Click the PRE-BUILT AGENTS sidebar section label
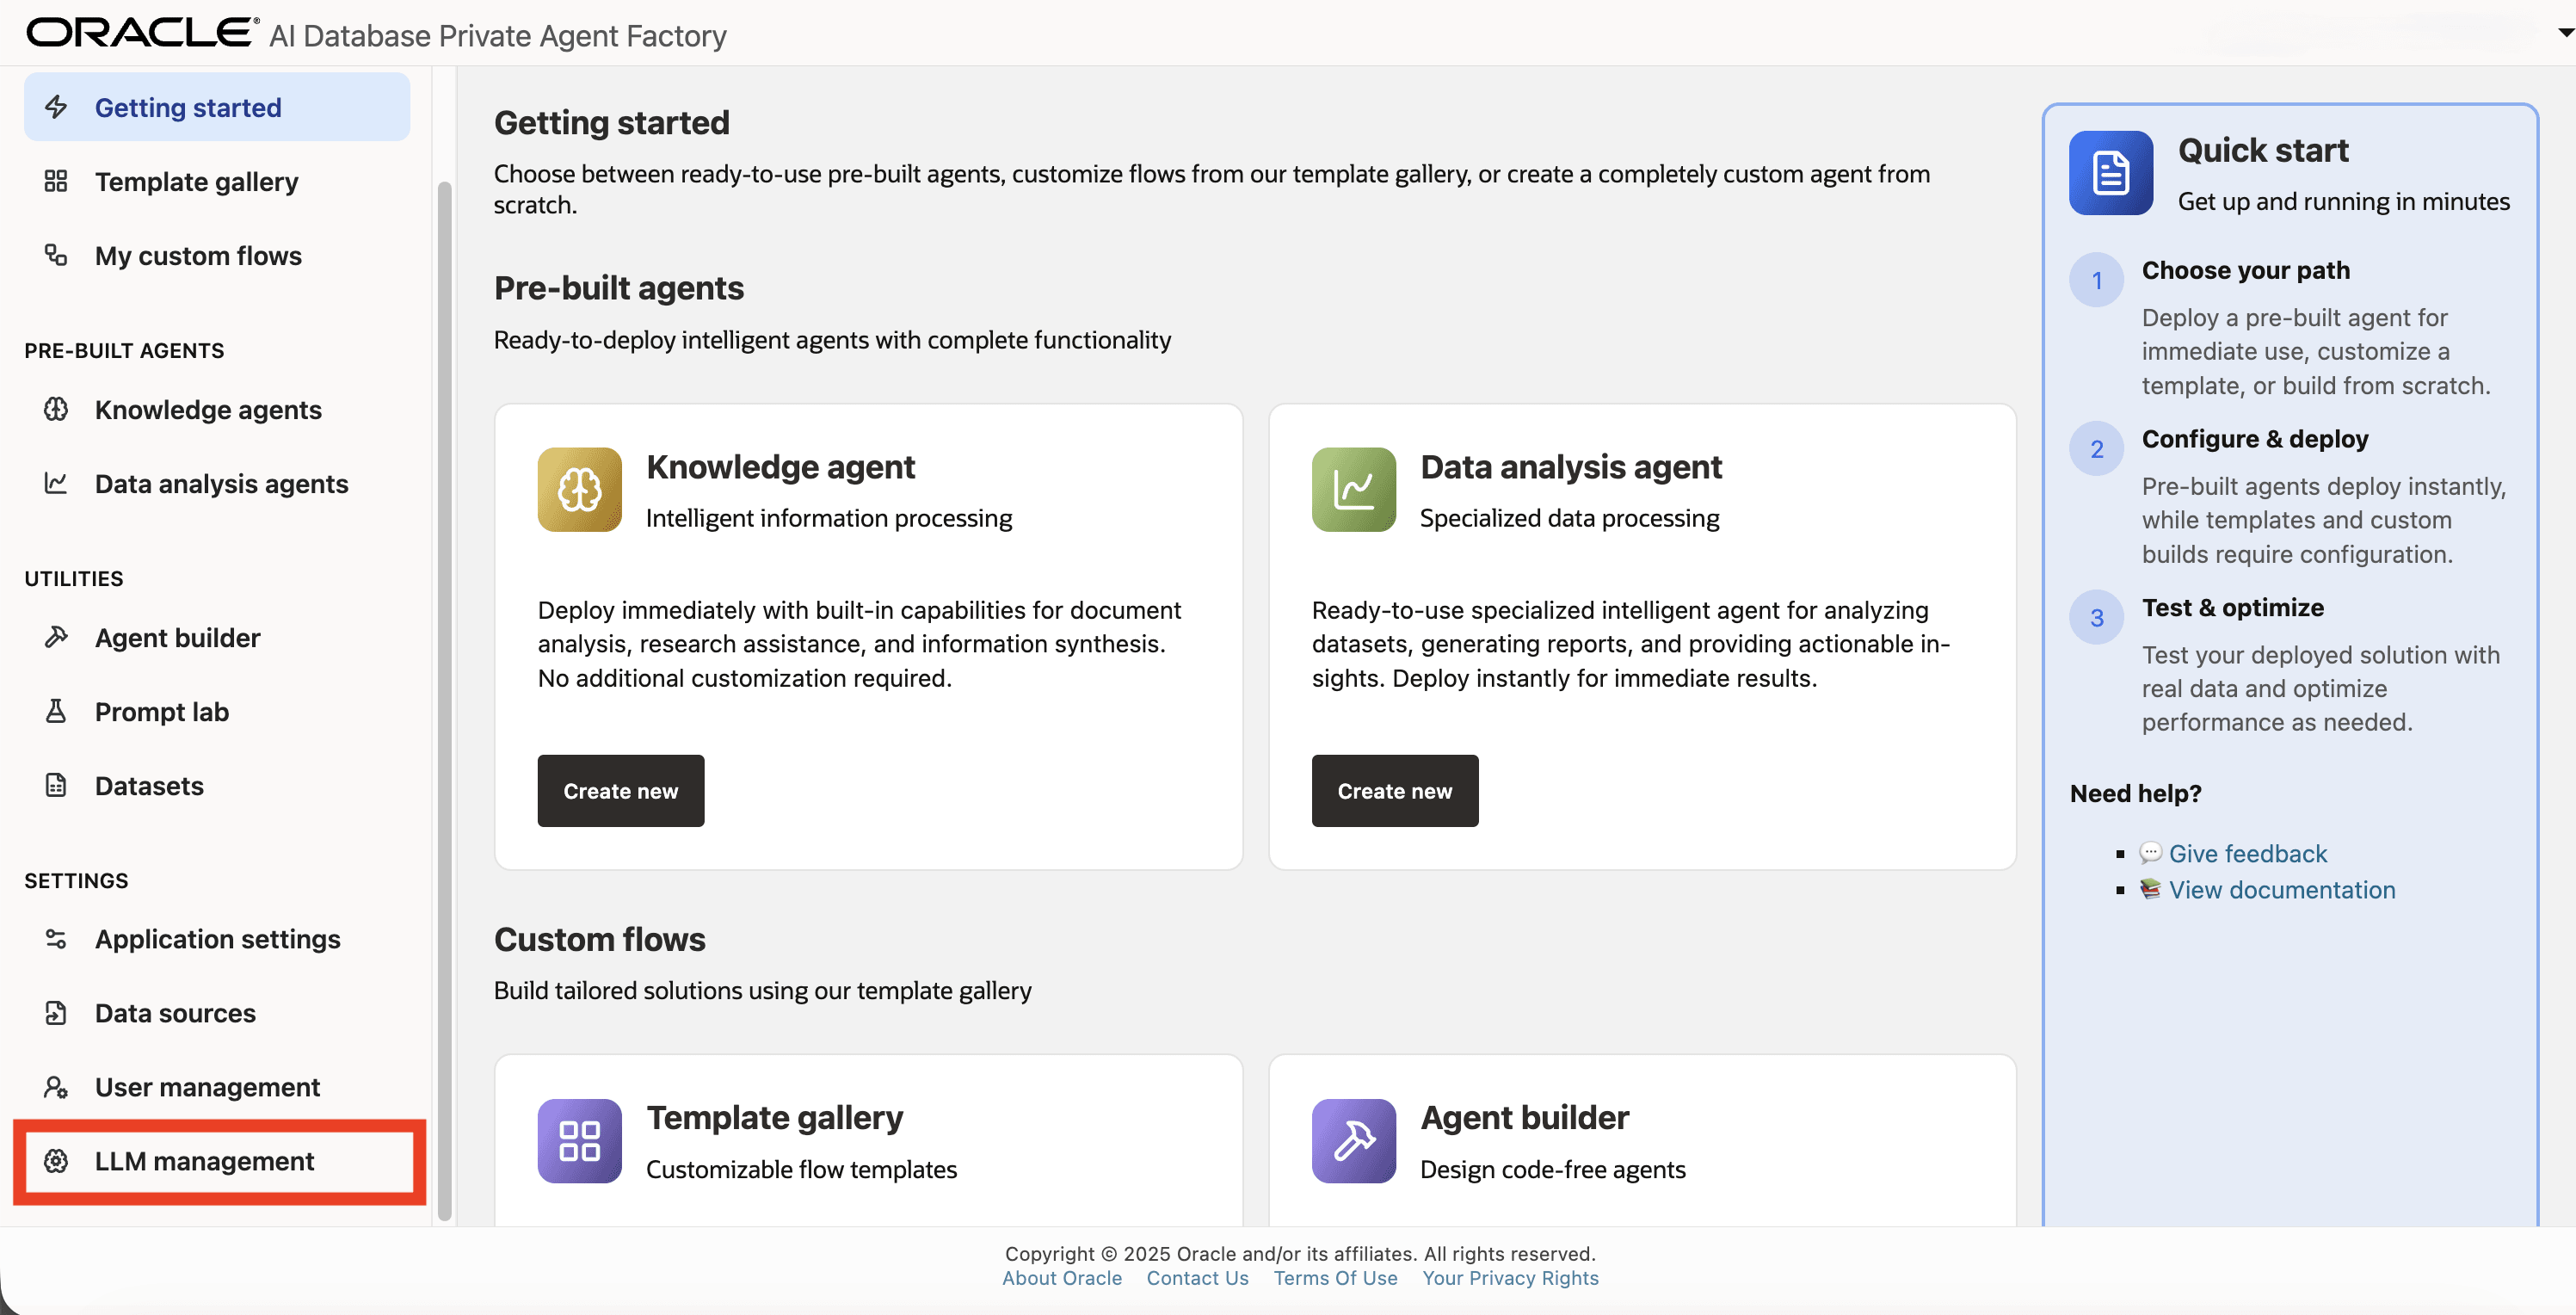Image resolution: width=2576 pixels, height=1315 pixels. [124, 350]
